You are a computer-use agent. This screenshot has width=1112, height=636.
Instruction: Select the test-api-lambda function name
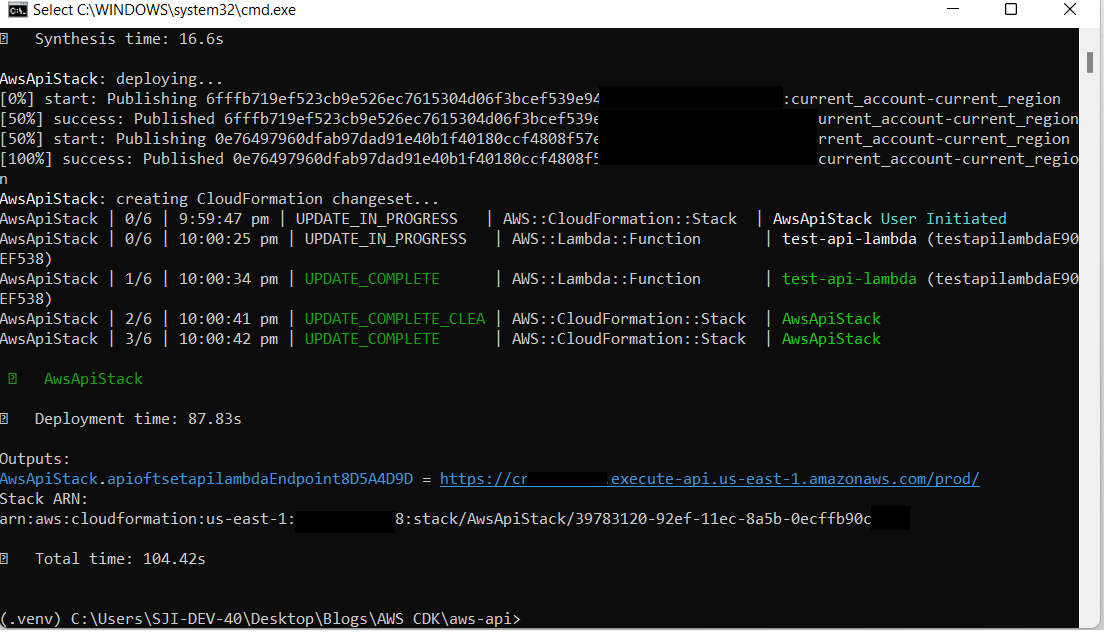pyautogui.click(x=848, y=278)
